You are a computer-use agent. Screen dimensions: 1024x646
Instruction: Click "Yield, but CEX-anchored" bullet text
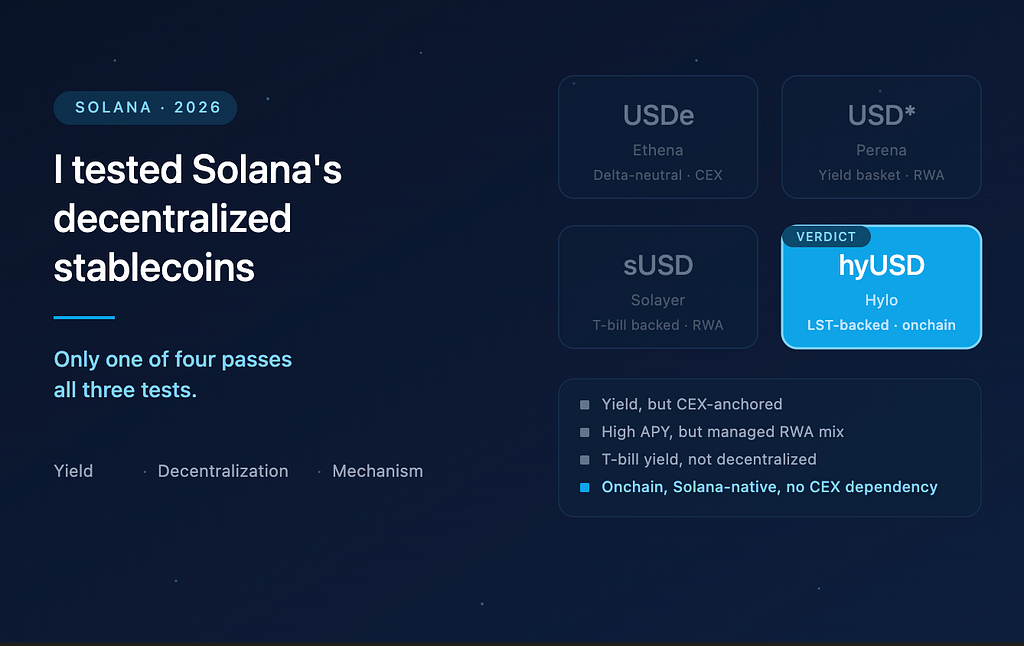pyautogui.click(x=692, y=404)
